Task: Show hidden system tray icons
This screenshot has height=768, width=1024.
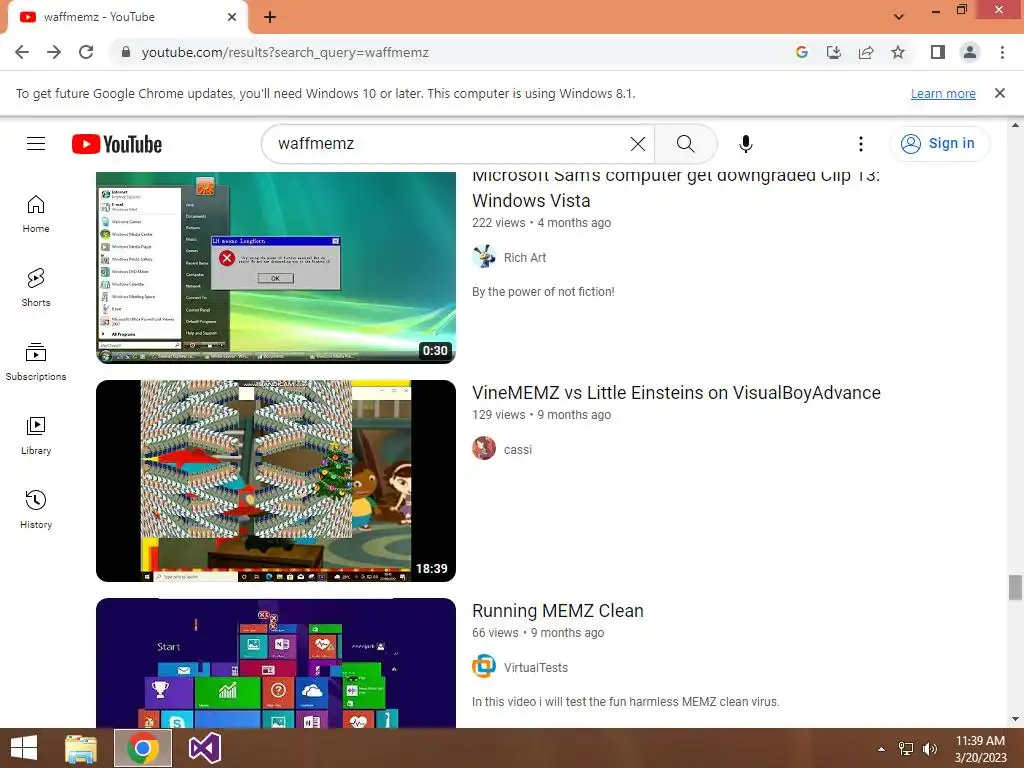Action: pyautogui.click(x=881, y=749)
